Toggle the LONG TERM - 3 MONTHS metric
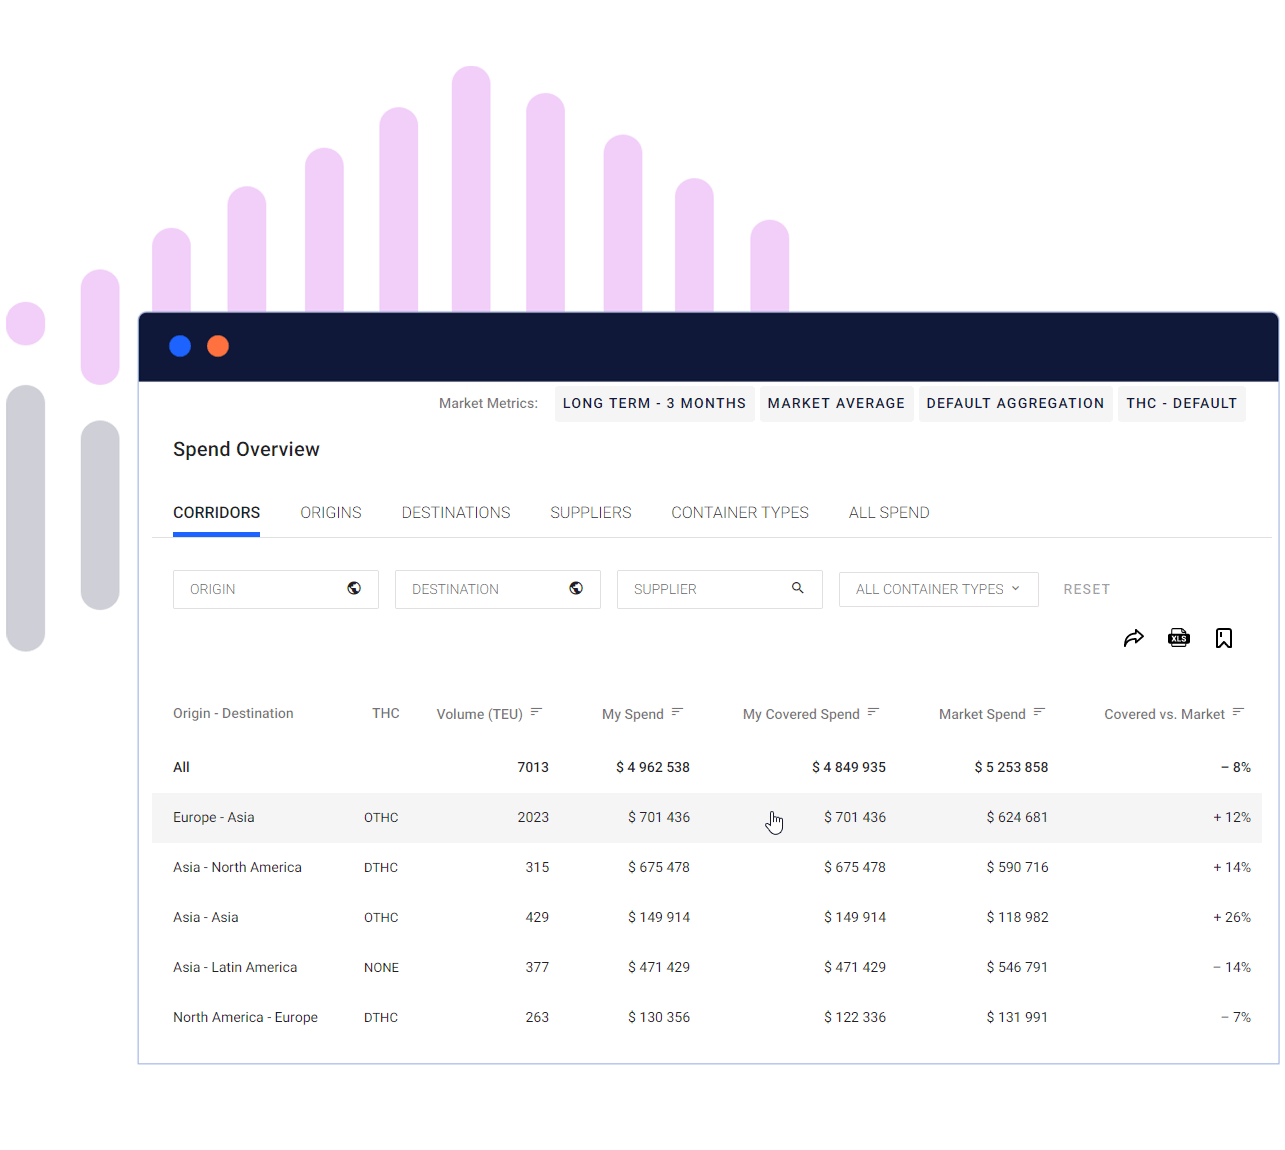Image resolution: width=1285 pixels, height=1150 pixels. pyautogui.click(x=654, y=403)
